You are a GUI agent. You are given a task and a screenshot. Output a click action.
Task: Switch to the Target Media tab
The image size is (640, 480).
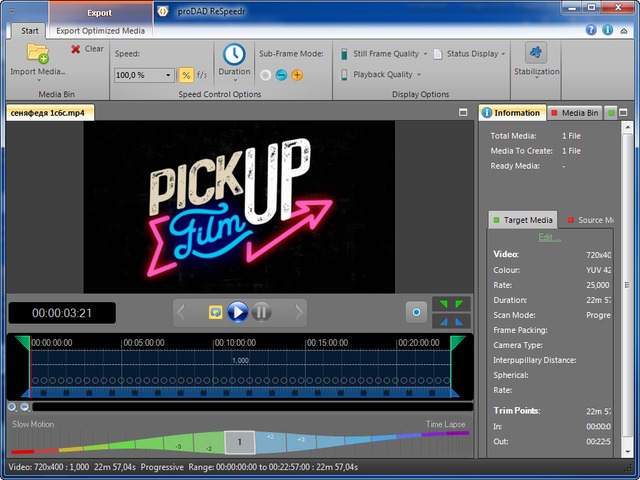click(x=522, y=220)
